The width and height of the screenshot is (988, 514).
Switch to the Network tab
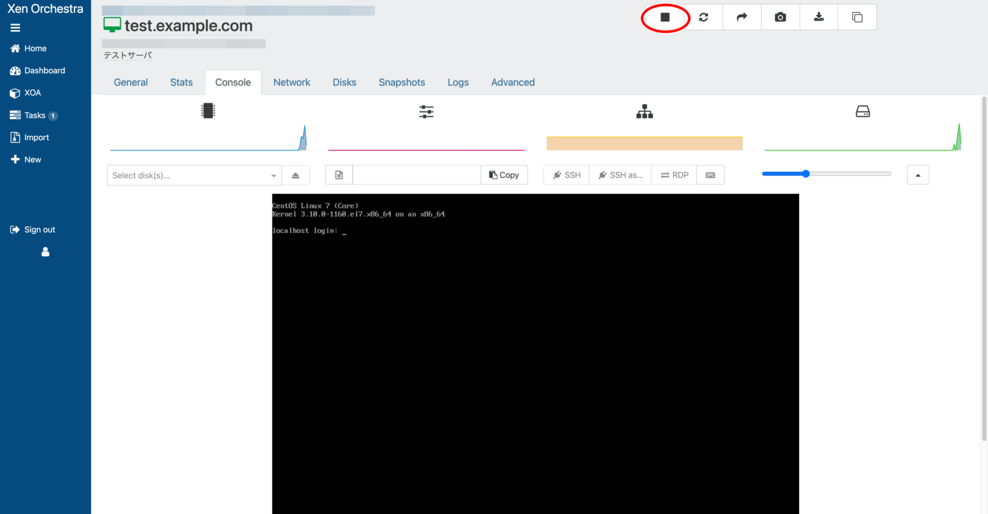[x=292, y=83]
